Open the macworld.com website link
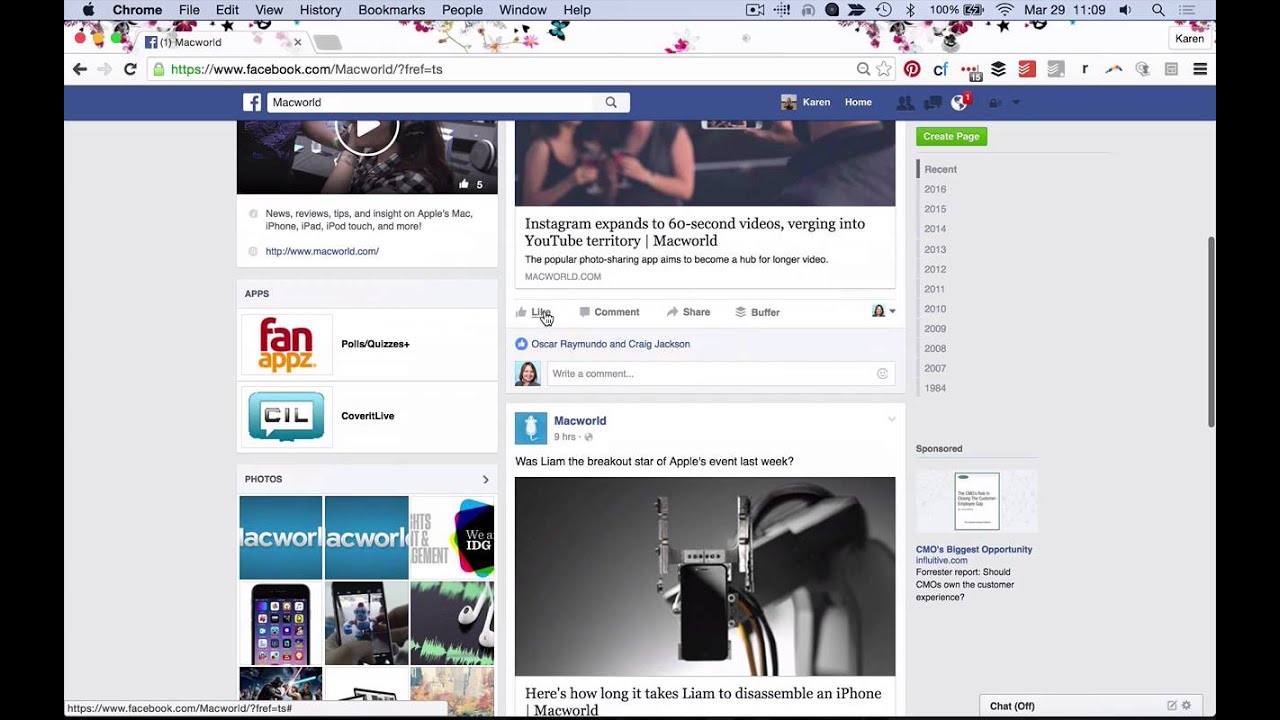The image size is (1280, 720). coord(322,251)
